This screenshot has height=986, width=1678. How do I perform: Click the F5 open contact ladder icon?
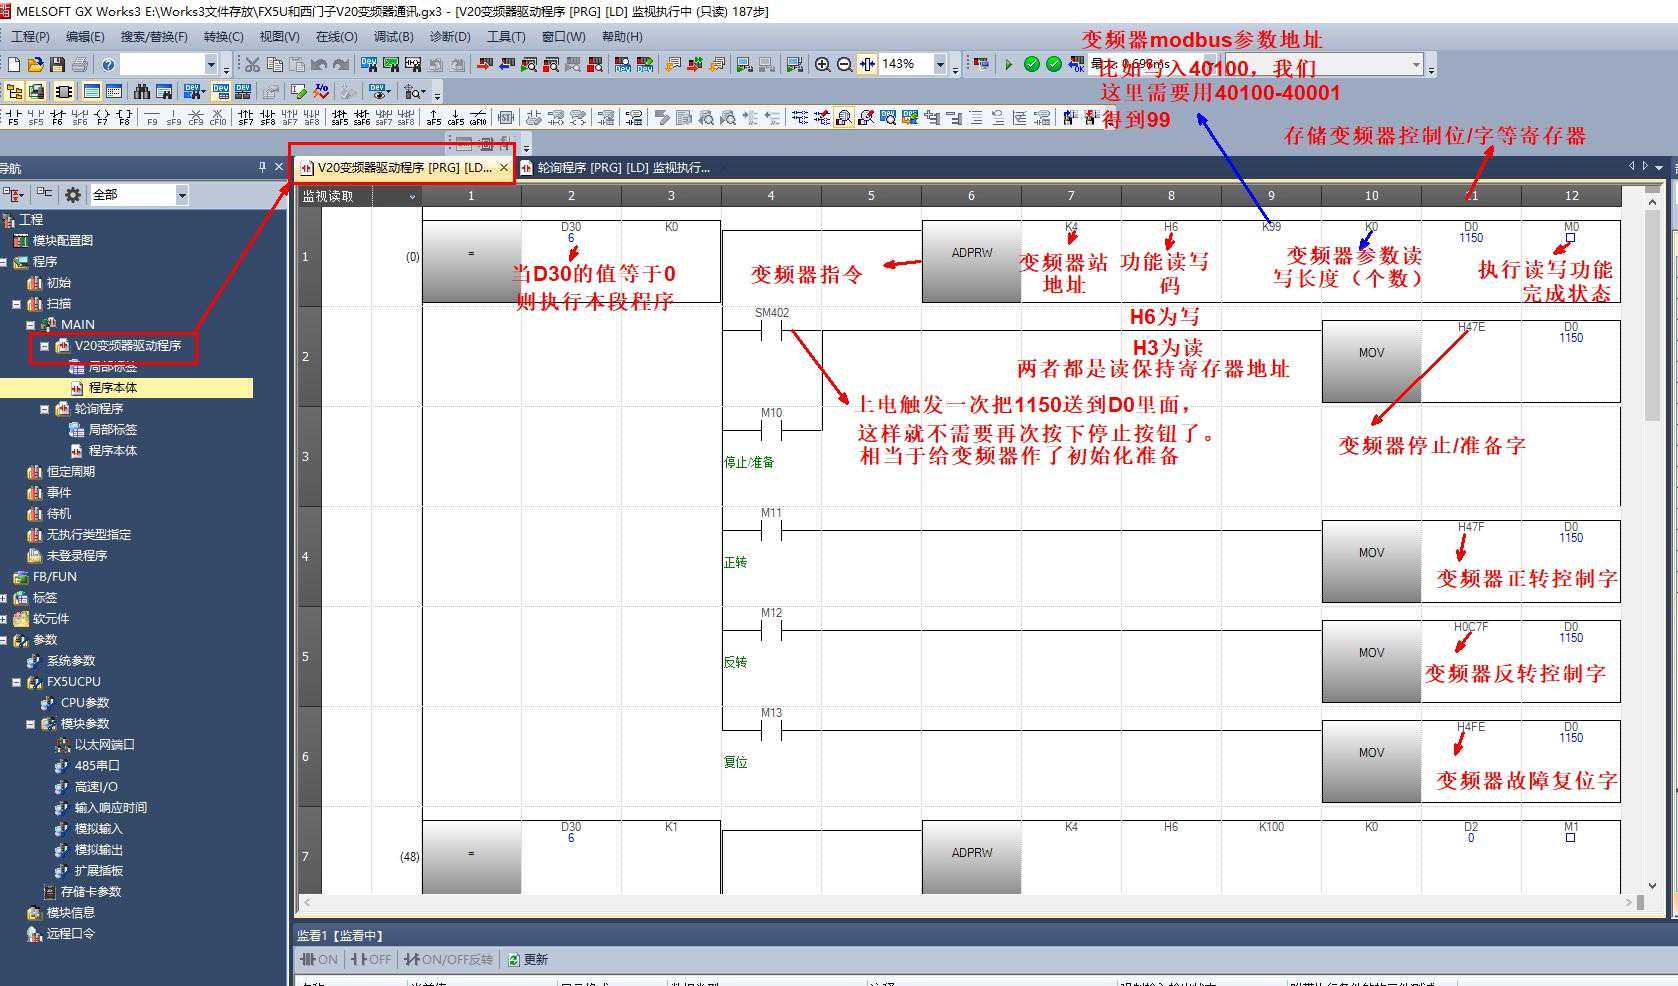pyautogui.click(x=13, y=118)
